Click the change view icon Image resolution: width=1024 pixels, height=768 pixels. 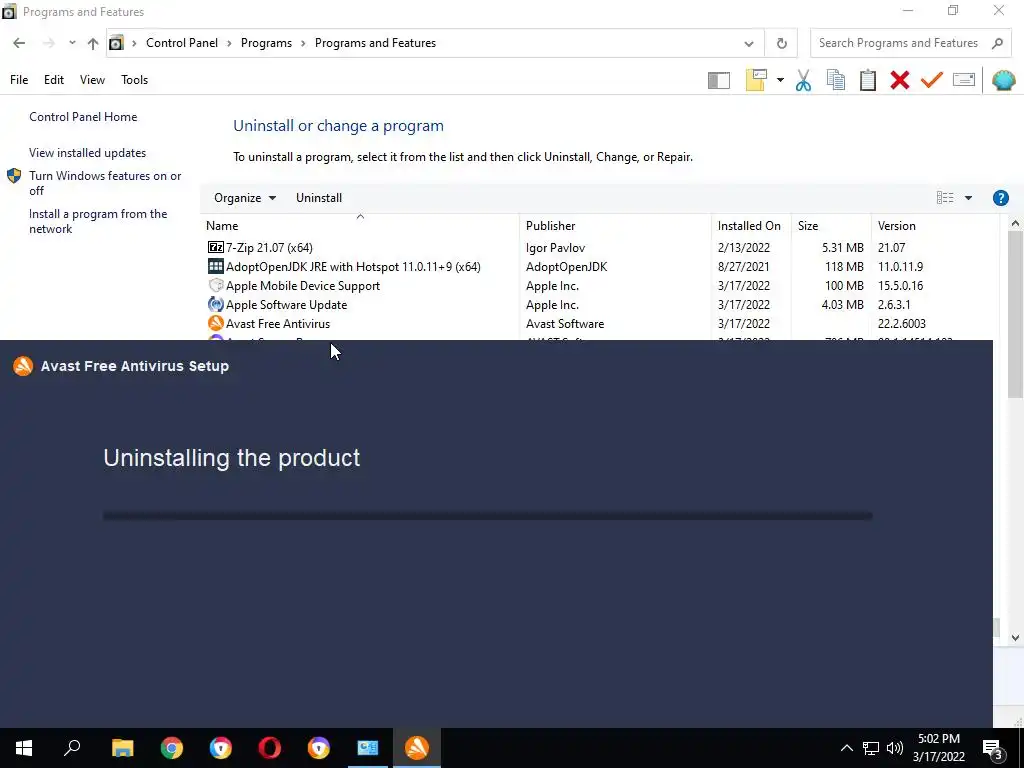pyautogui.click(x=945, y=198)
